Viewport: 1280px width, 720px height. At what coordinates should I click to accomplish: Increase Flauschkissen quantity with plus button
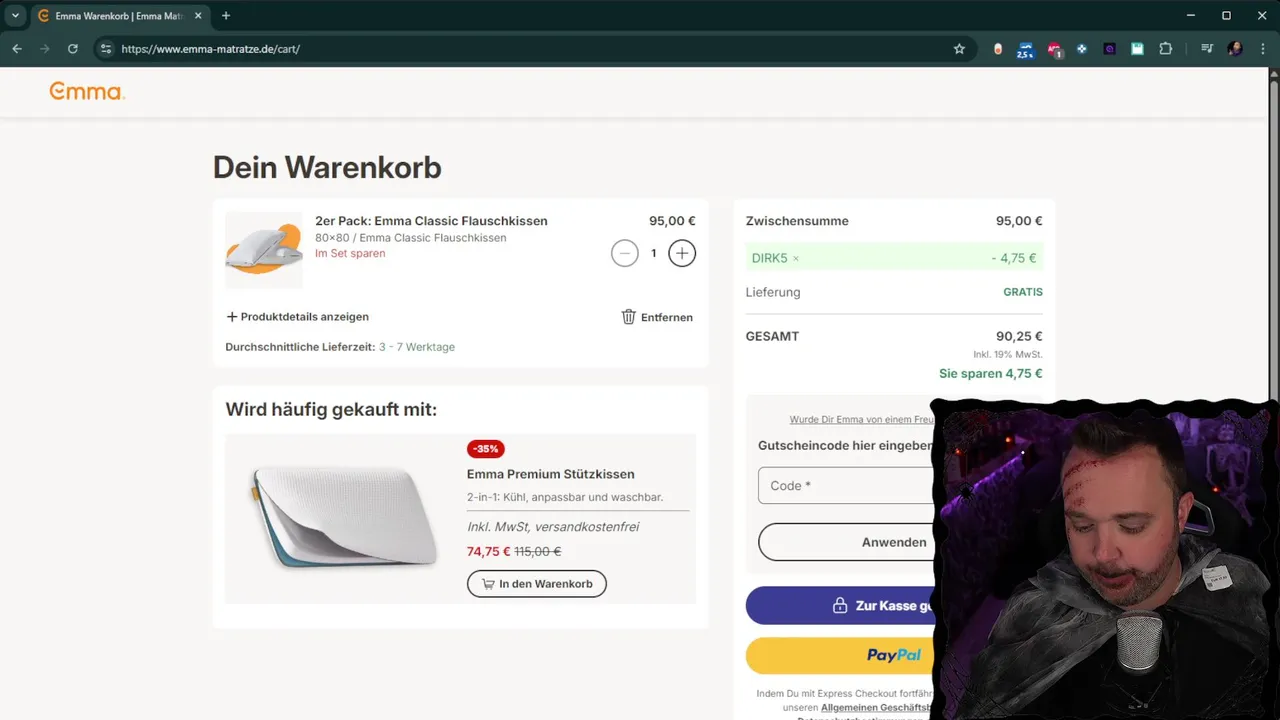point(682,253)
